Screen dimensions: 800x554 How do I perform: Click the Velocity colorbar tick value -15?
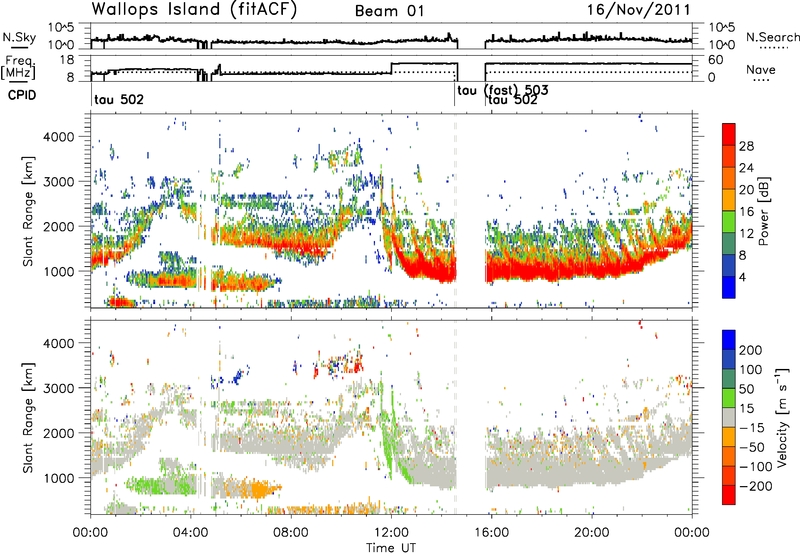(752, 428)
